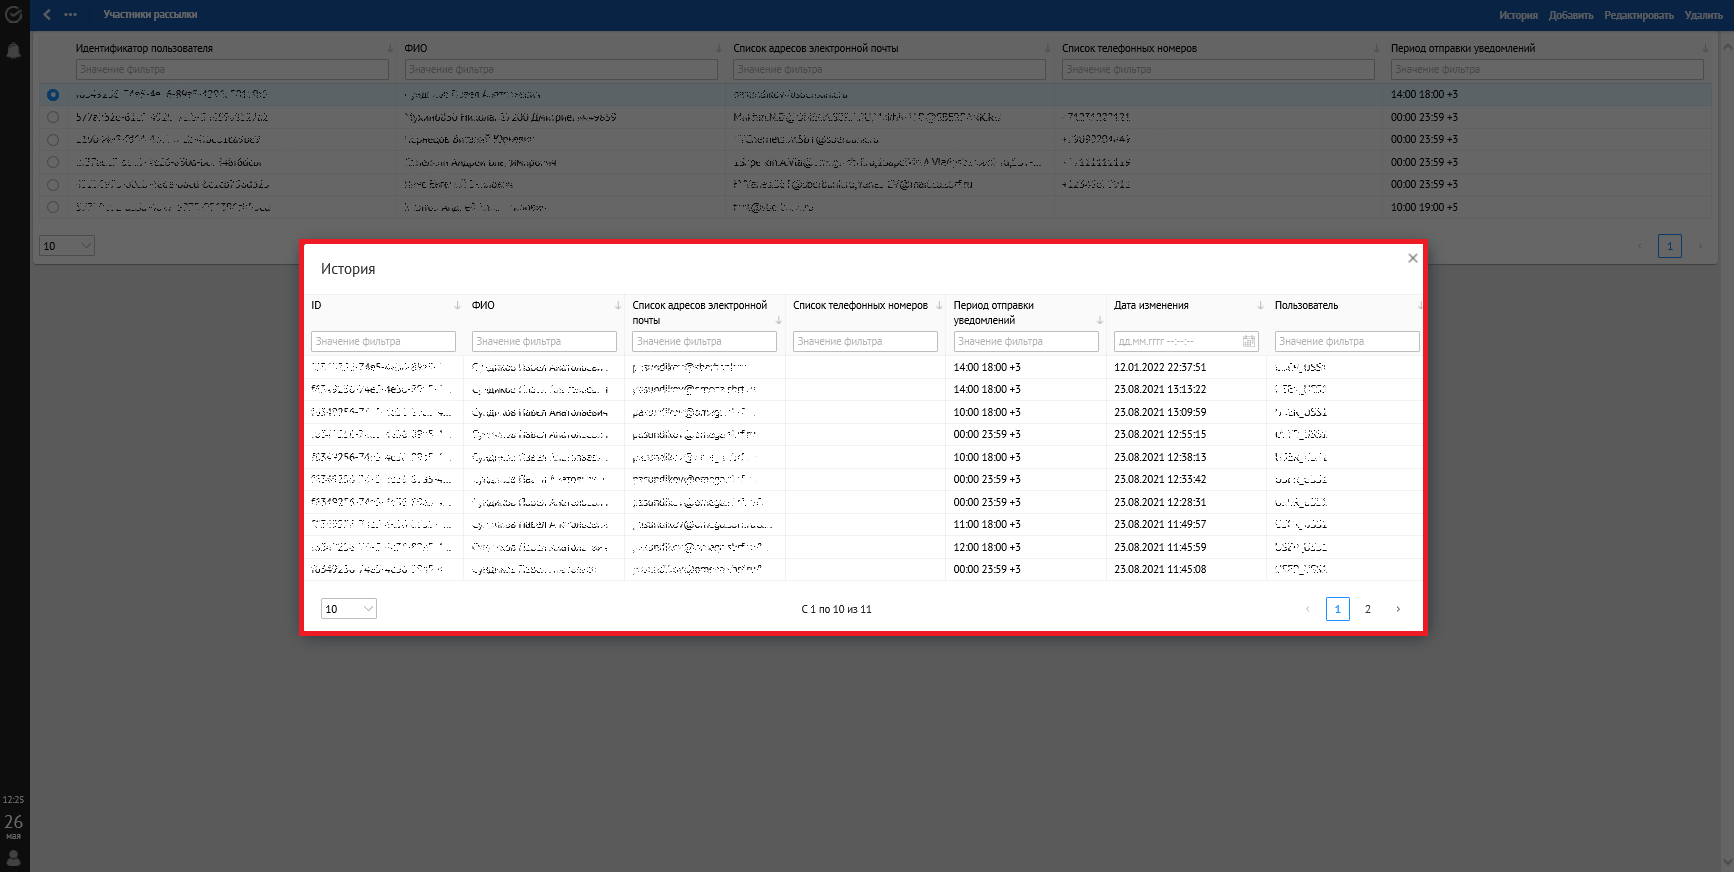The width and height of the screenshot is (1735, 872).
Task: Click the Пользователь filter field in dialog
Action: click(x=1346, y=342)
